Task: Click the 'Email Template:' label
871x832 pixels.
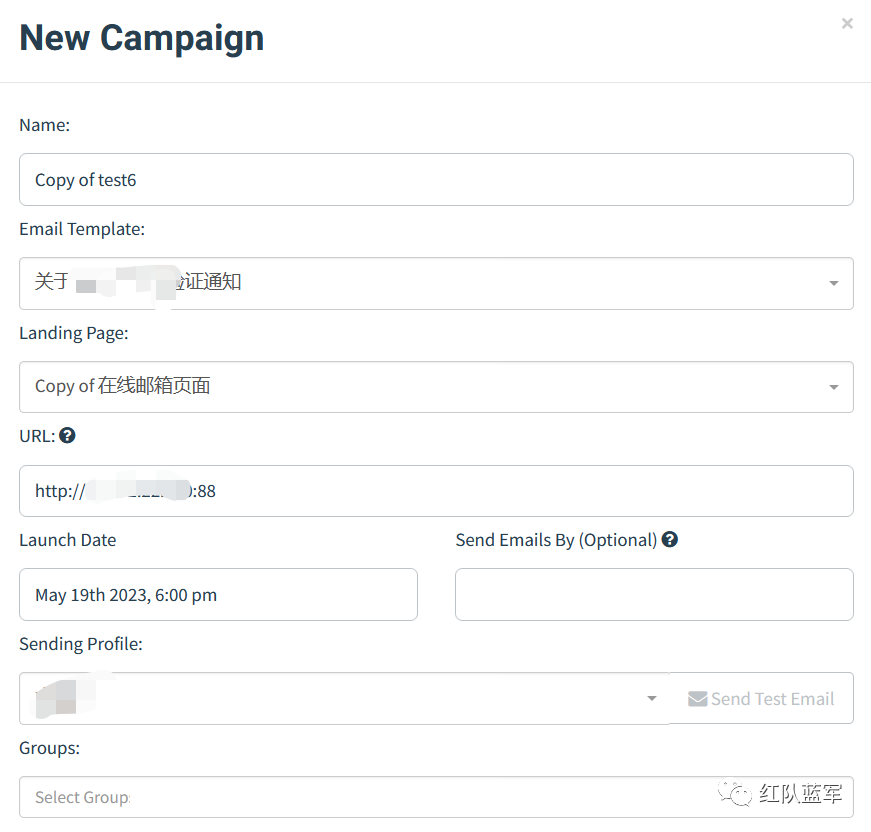Action: pyautogui.click(x=82, y=229)
